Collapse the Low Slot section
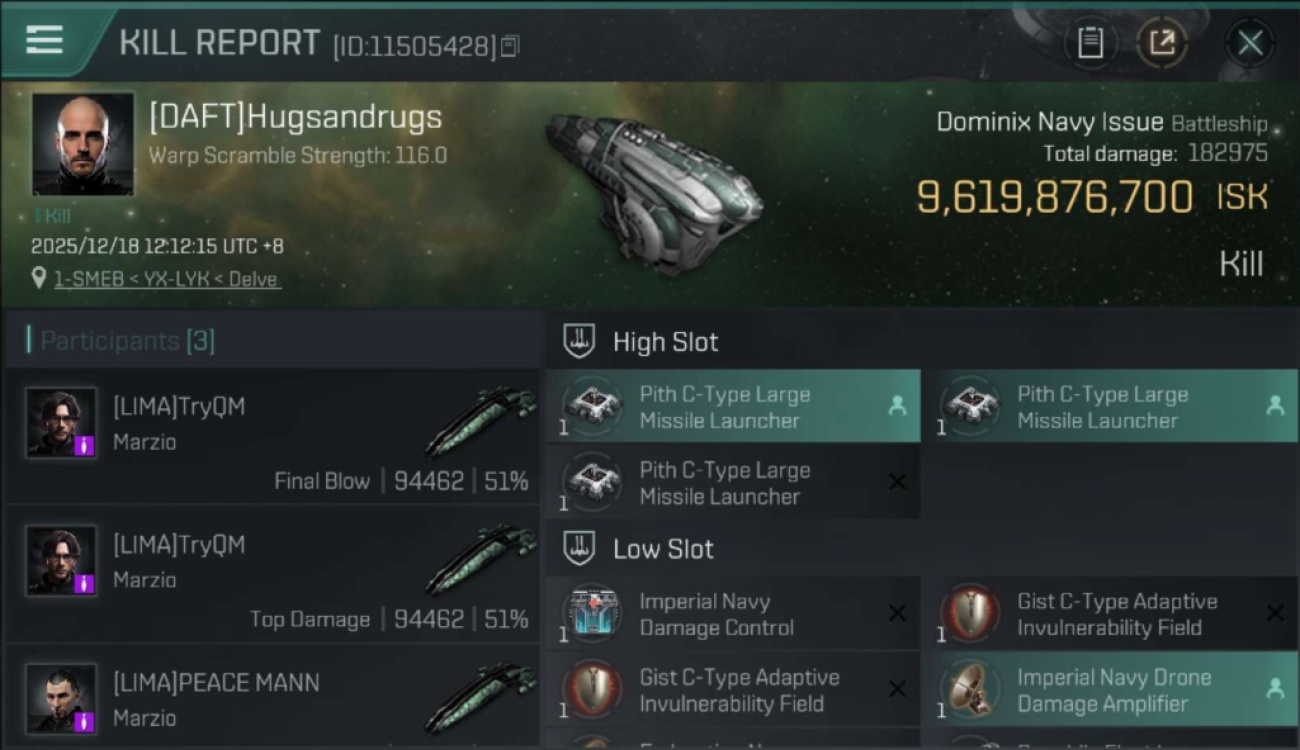1300x750 pixels. [x=579, y=549]
